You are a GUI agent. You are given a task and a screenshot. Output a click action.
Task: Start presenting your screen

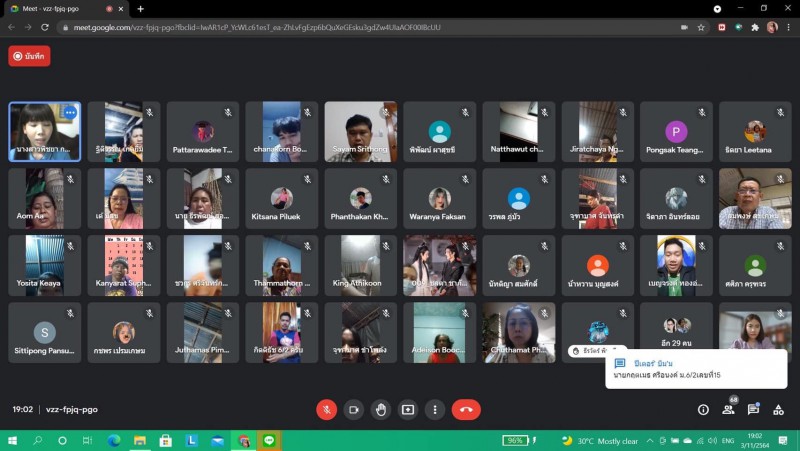pos(407,409)
